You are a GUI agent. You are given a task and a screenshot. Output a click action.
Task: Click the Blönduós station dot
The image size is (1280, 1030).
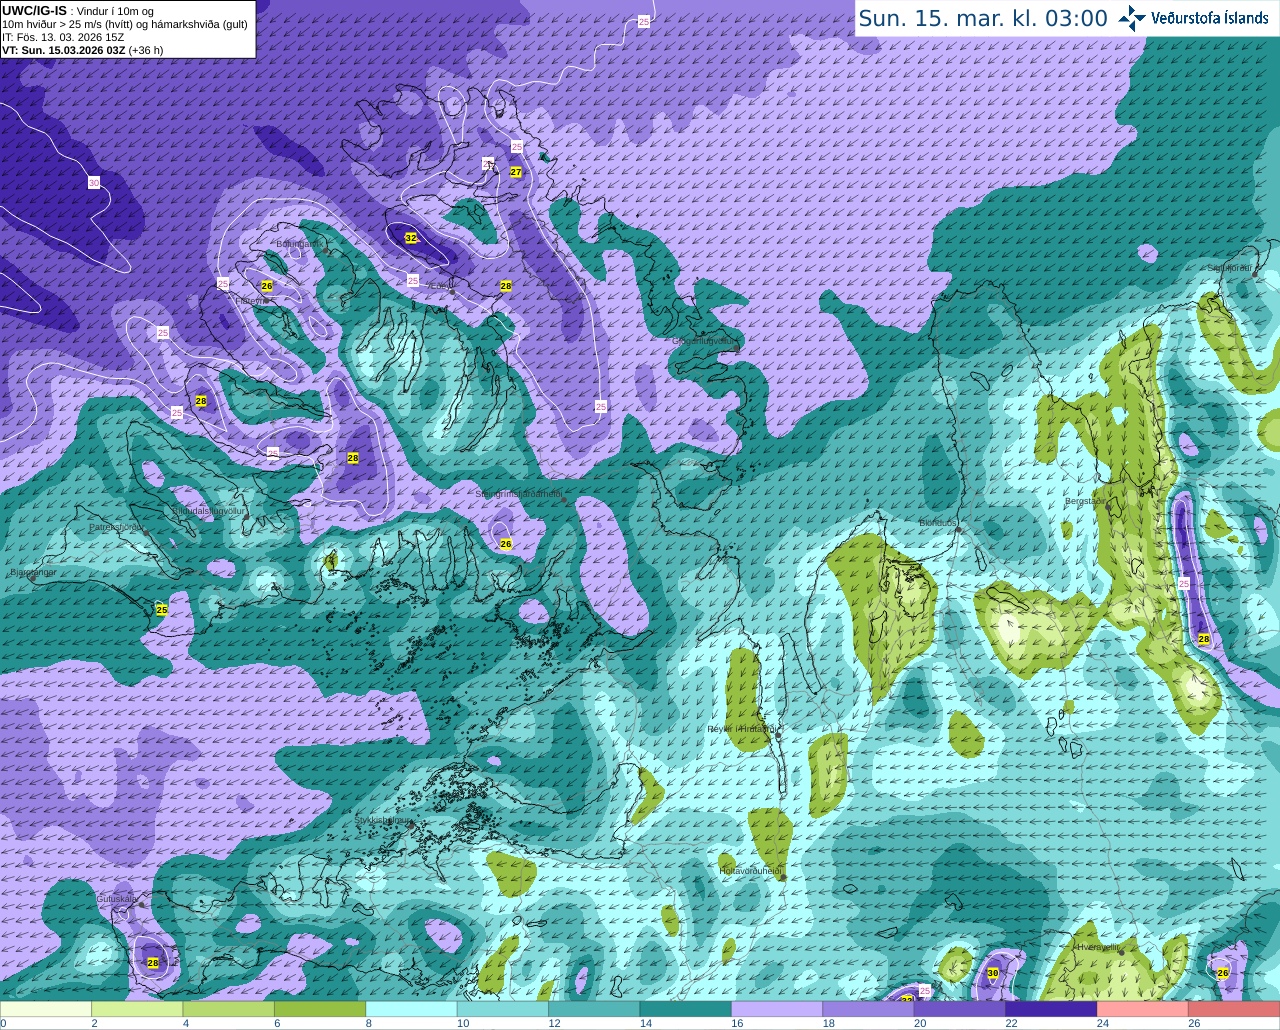pos(958,531)
